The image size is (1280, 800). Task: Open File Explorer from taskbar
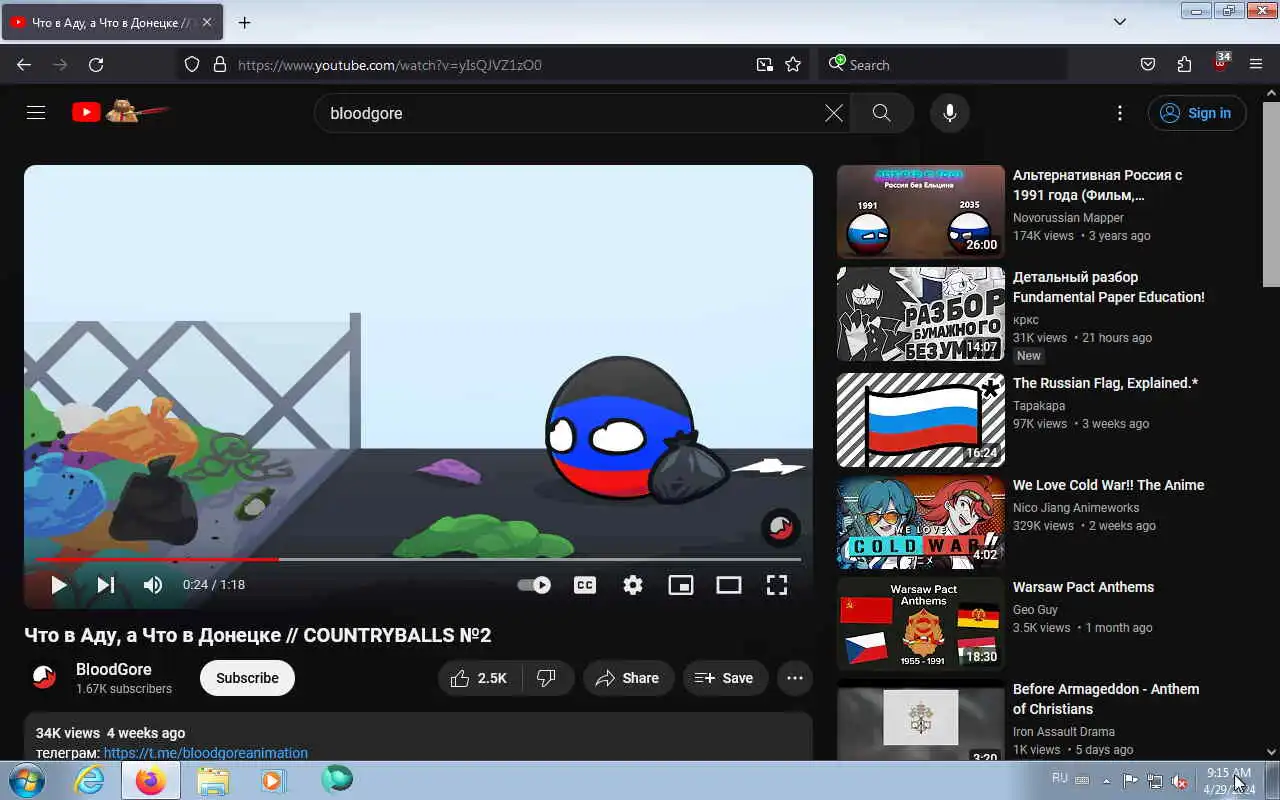[x=212, y=780]
